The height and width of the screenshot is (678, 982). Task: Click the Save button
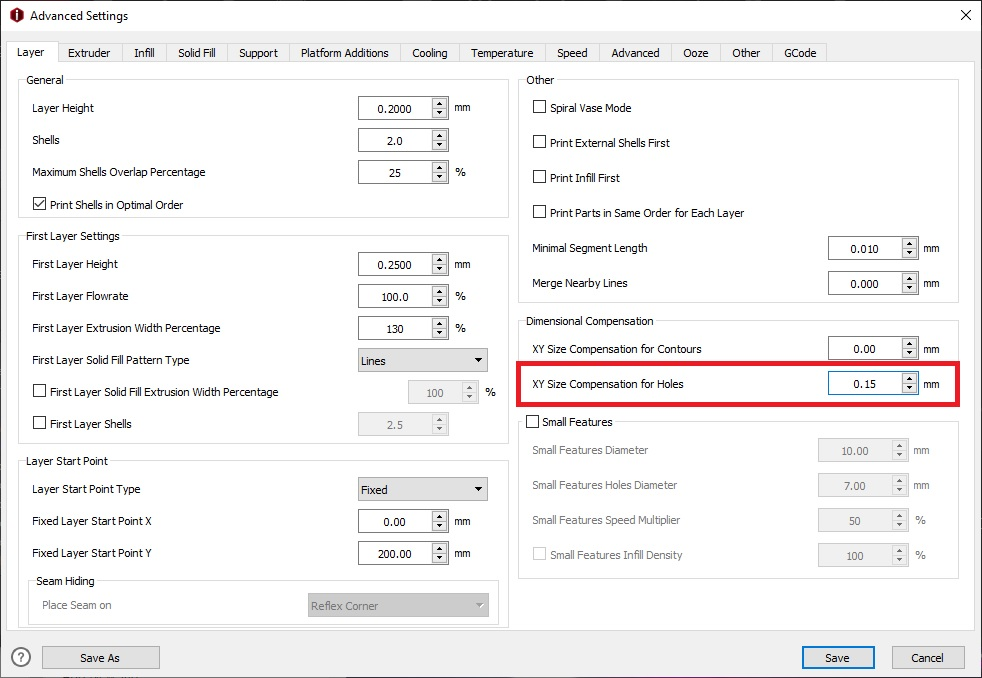point(837,657)
